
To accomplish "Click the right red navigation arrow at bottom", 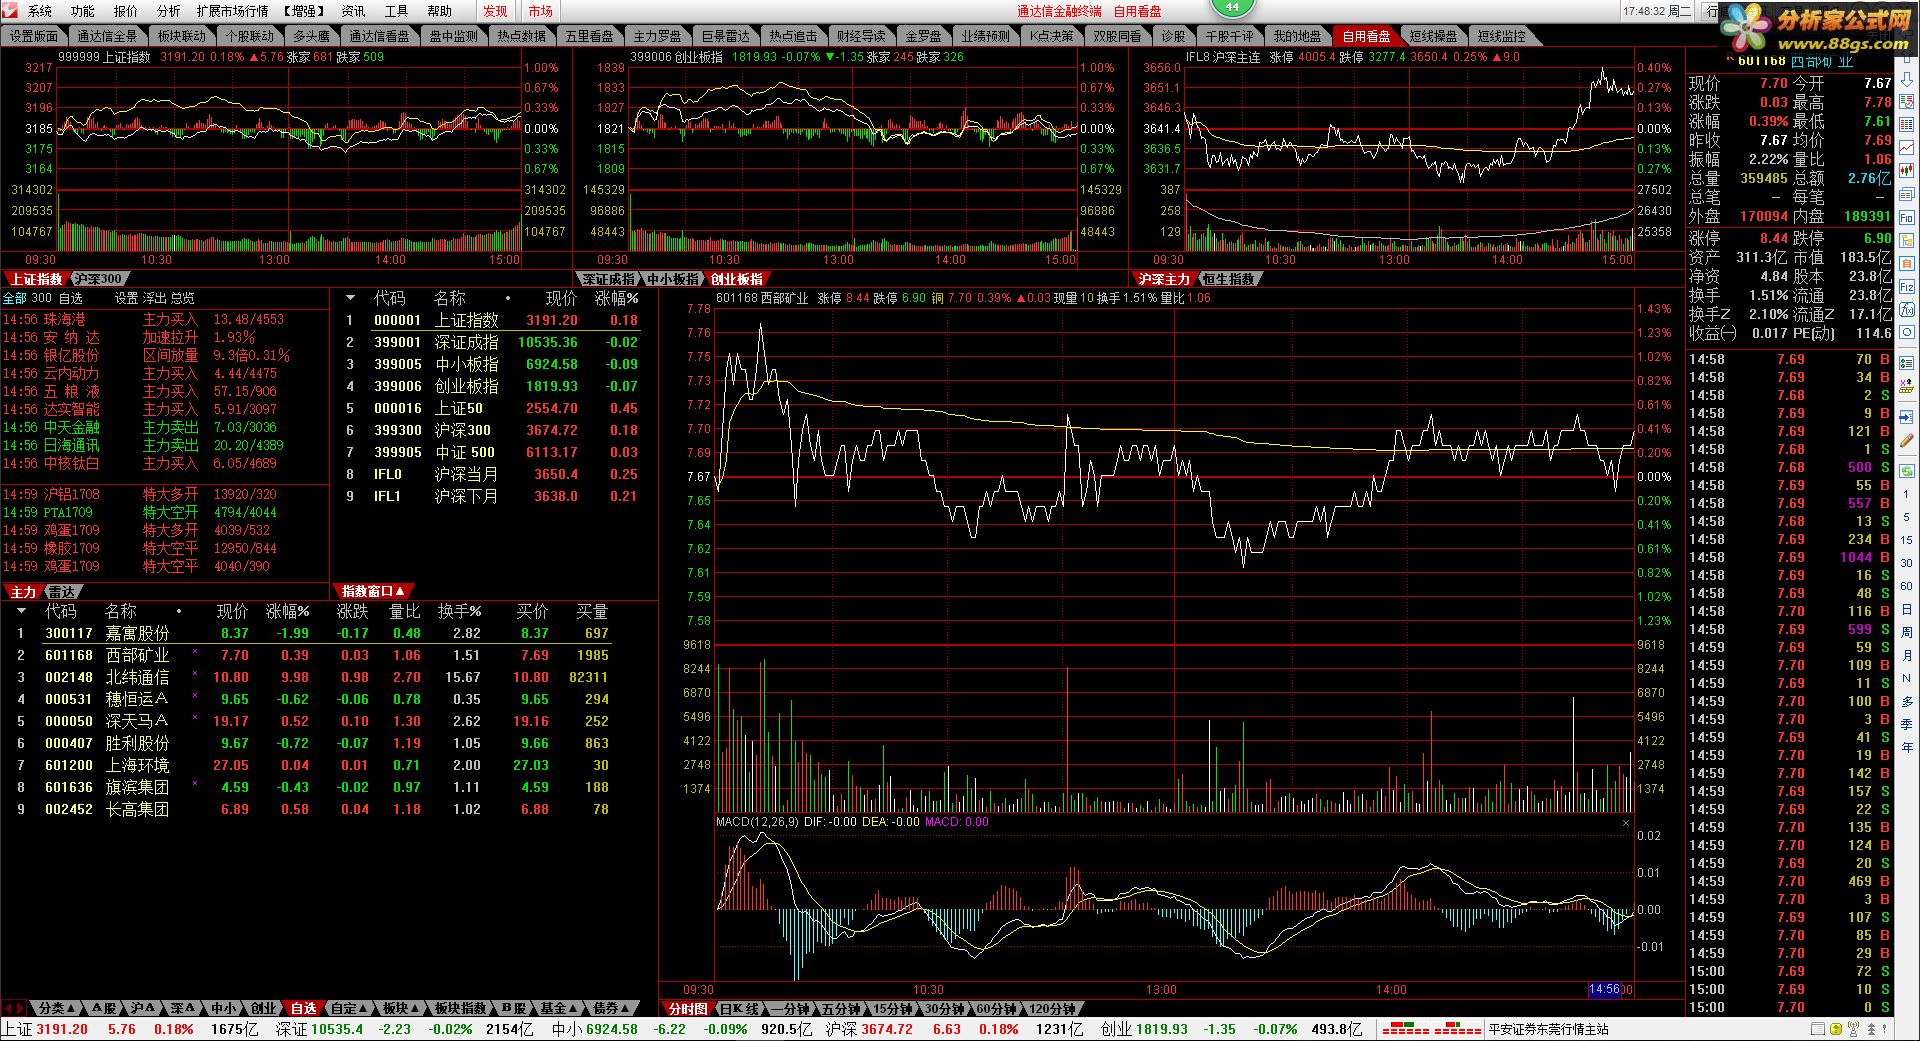I will pos(19,1008).
